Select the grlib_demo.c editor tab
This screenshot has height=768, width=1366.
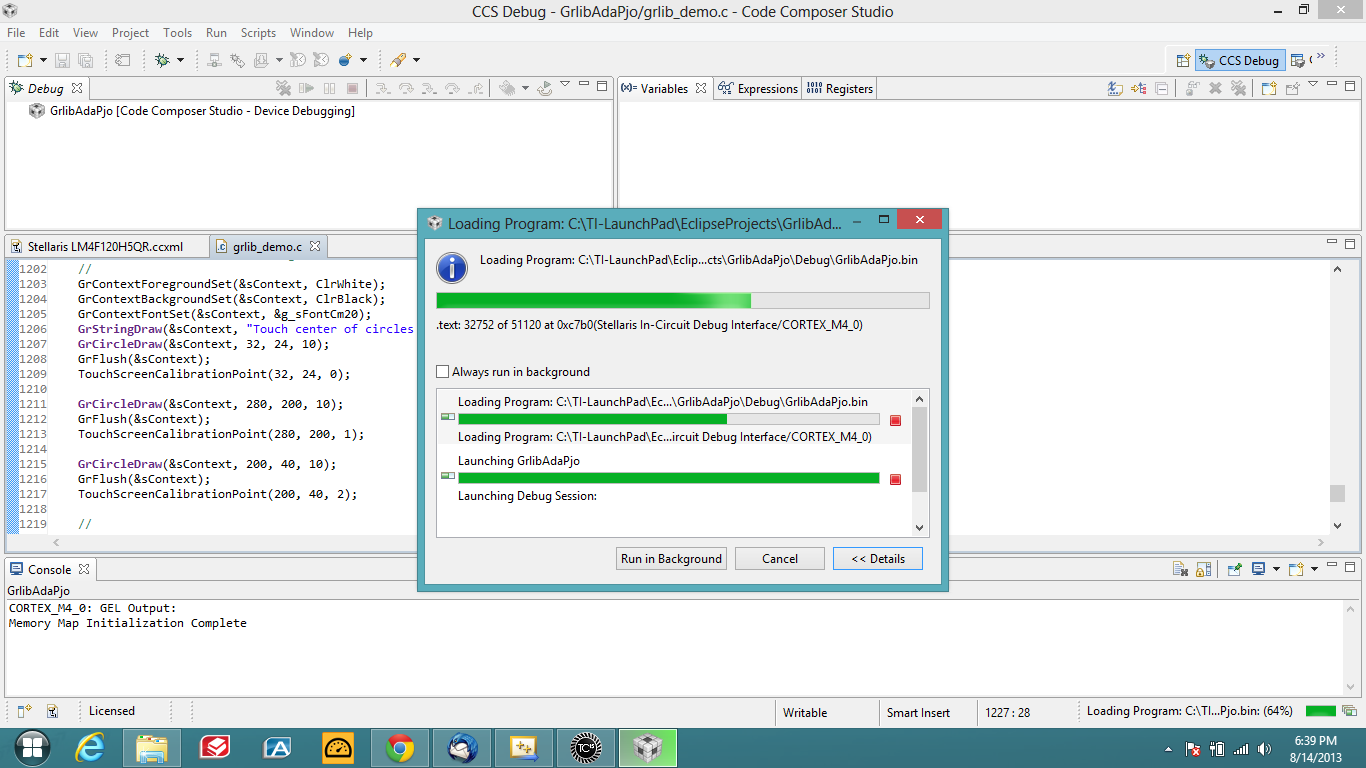tap(267, 246)
